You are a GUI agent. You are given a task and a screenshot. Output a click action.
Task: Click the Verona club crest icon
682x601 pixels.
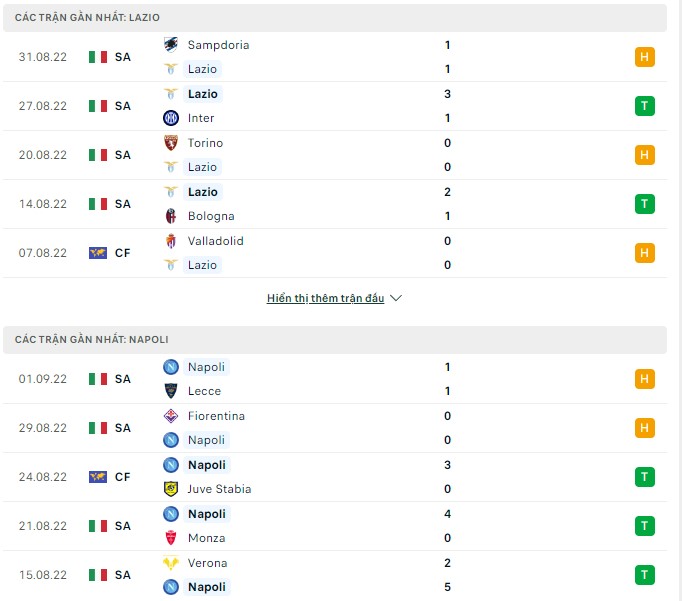point(170,563)
